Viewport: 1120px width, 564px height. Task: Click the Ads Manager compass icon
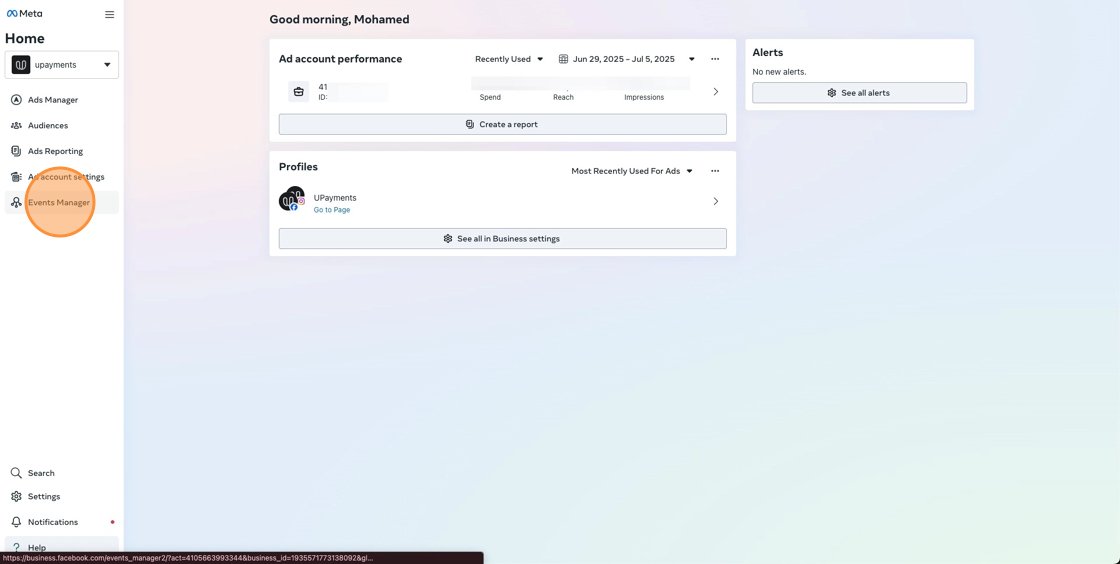tap(16, 100)
